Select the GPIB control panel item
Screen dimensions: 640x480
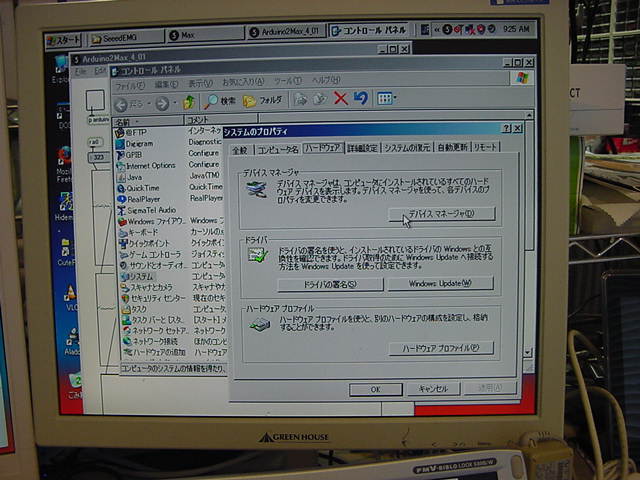point(129,155)
